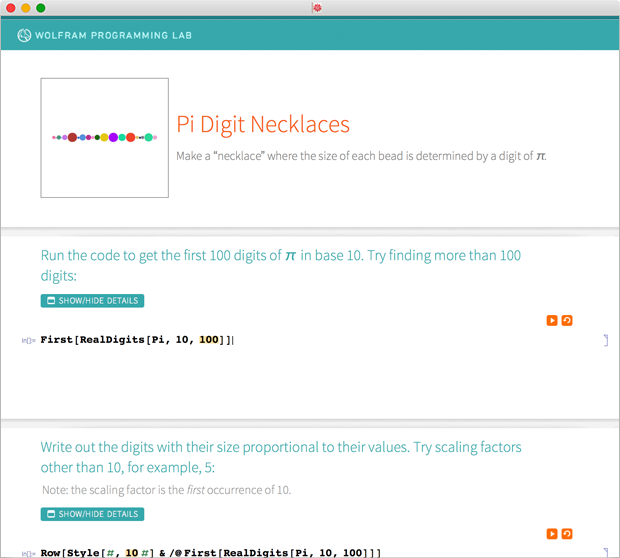Toggle Show/Hide Details under scaling factors section

click(x=92, y=514)
